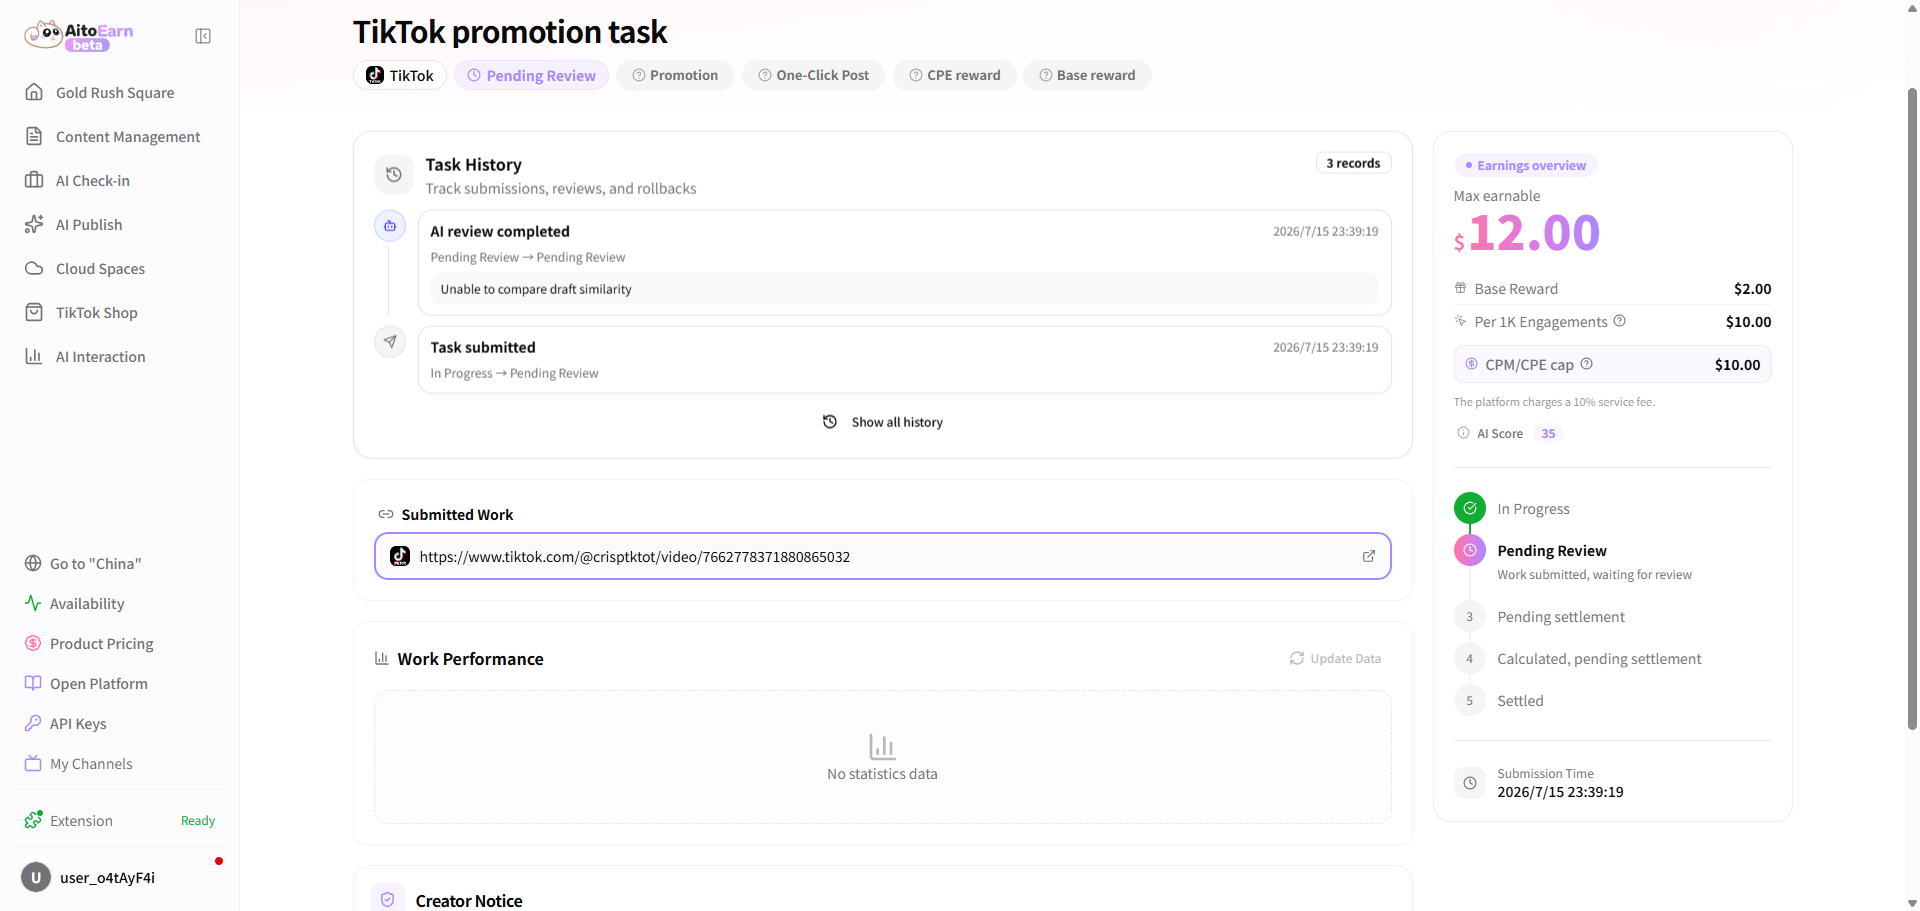This screenshot has width=1920, height=911.
Task: Open the AI Check-in page
Action: pyautogui.click(x=93, y=180)
